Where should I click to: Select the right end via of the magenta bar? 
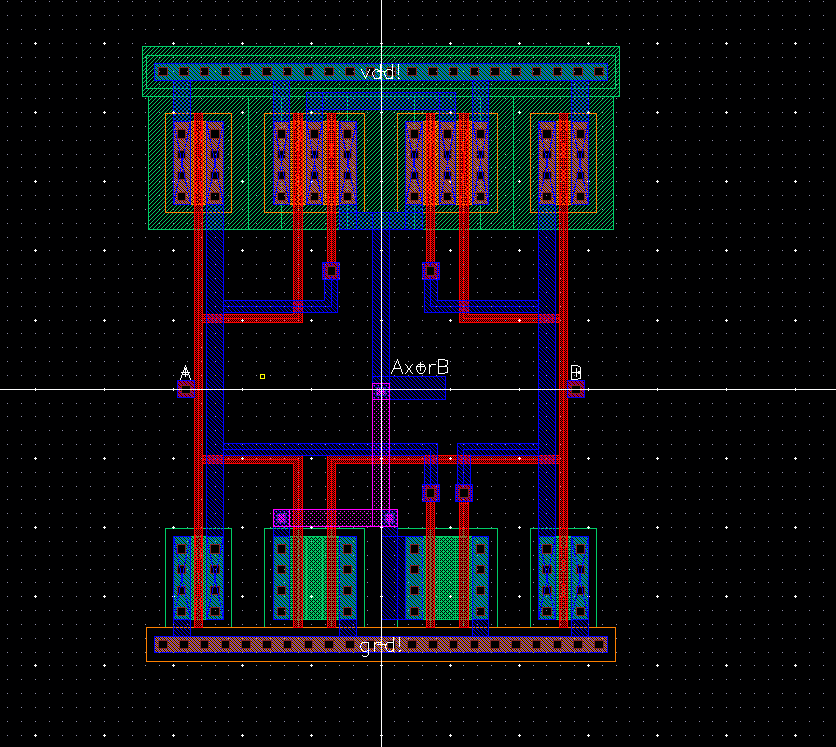pyautogui.click(x=389, y=518)
